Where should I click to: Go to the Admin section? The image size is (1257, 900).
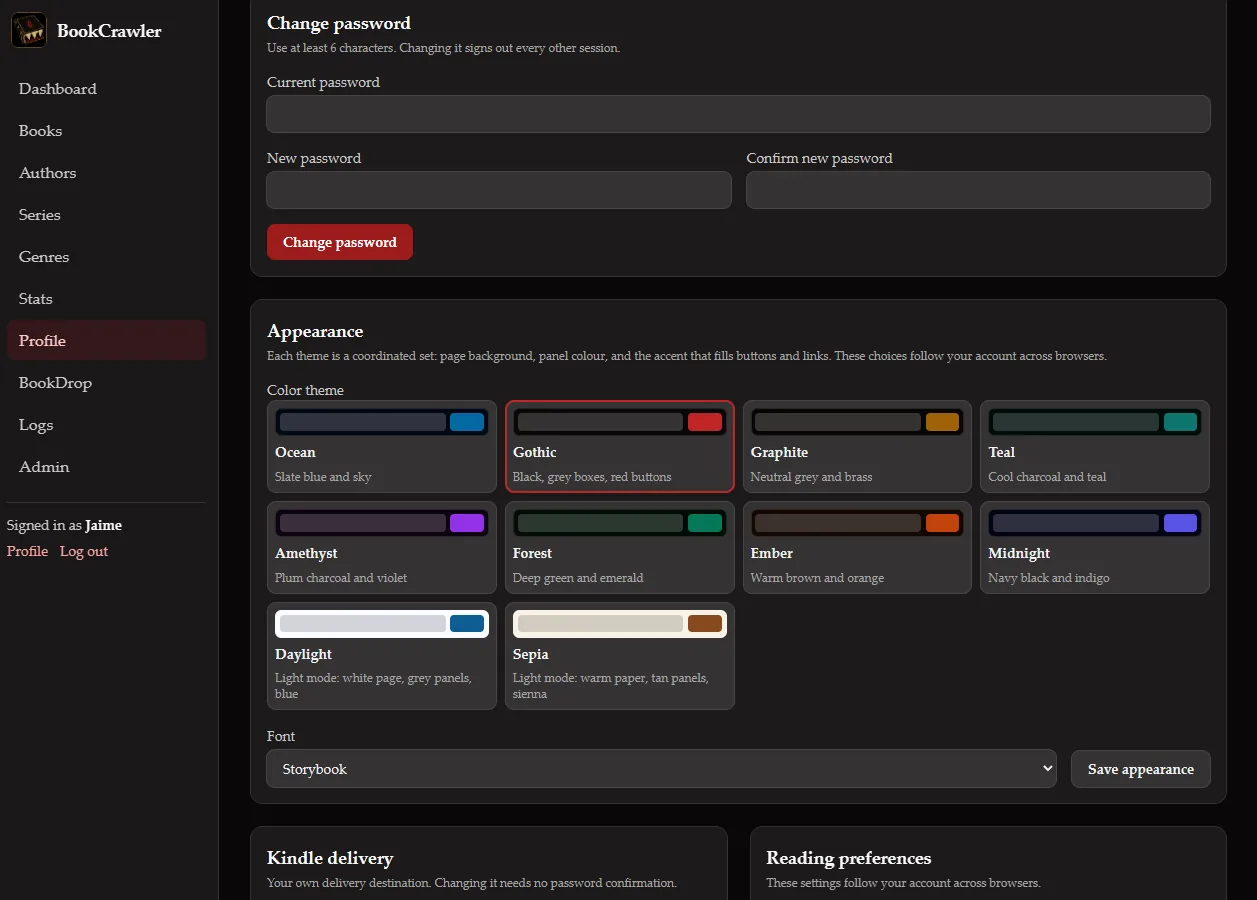tap(106, 467)
